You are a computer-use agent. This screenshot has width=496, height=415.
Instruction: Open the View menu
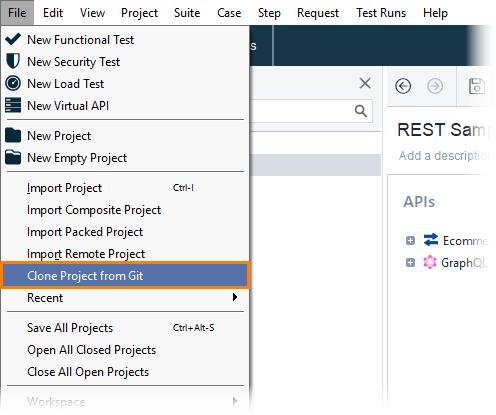[92, 13]
